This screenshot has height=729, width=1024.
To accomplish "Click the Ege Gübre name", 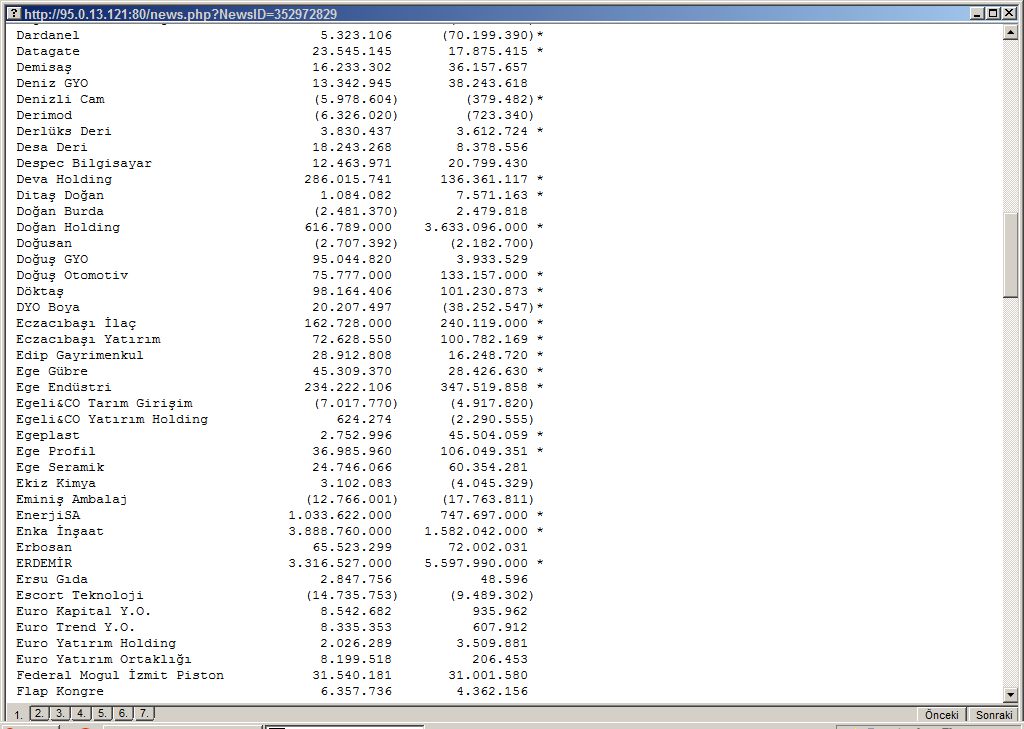I will [52, 371].
